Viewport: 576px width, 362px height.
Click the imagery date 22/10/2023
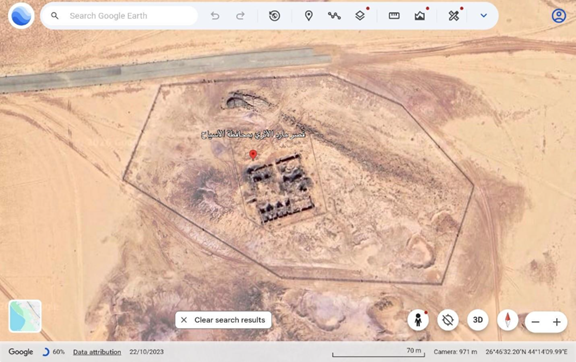[146, 352]
